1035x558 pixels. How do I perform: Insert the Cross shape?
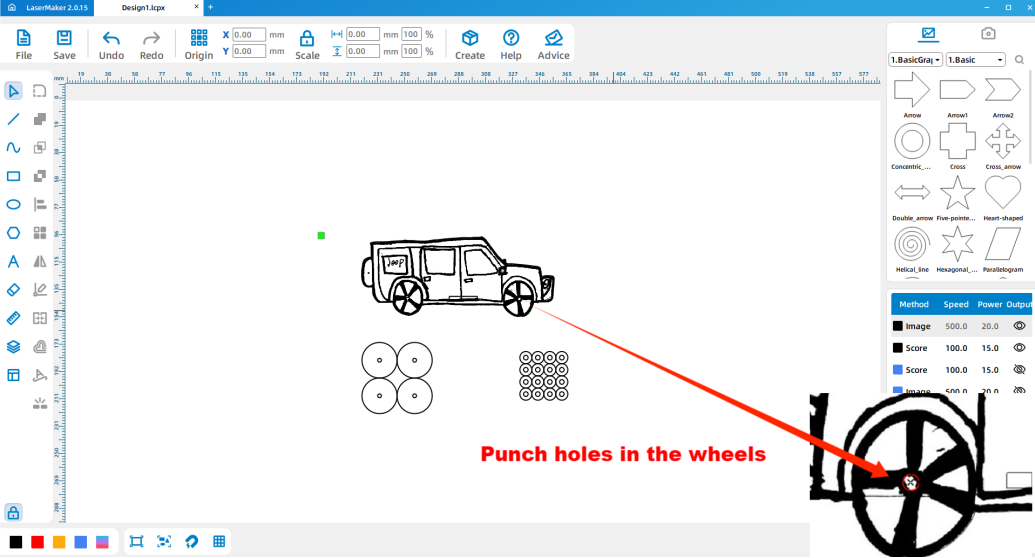point(957,141)
